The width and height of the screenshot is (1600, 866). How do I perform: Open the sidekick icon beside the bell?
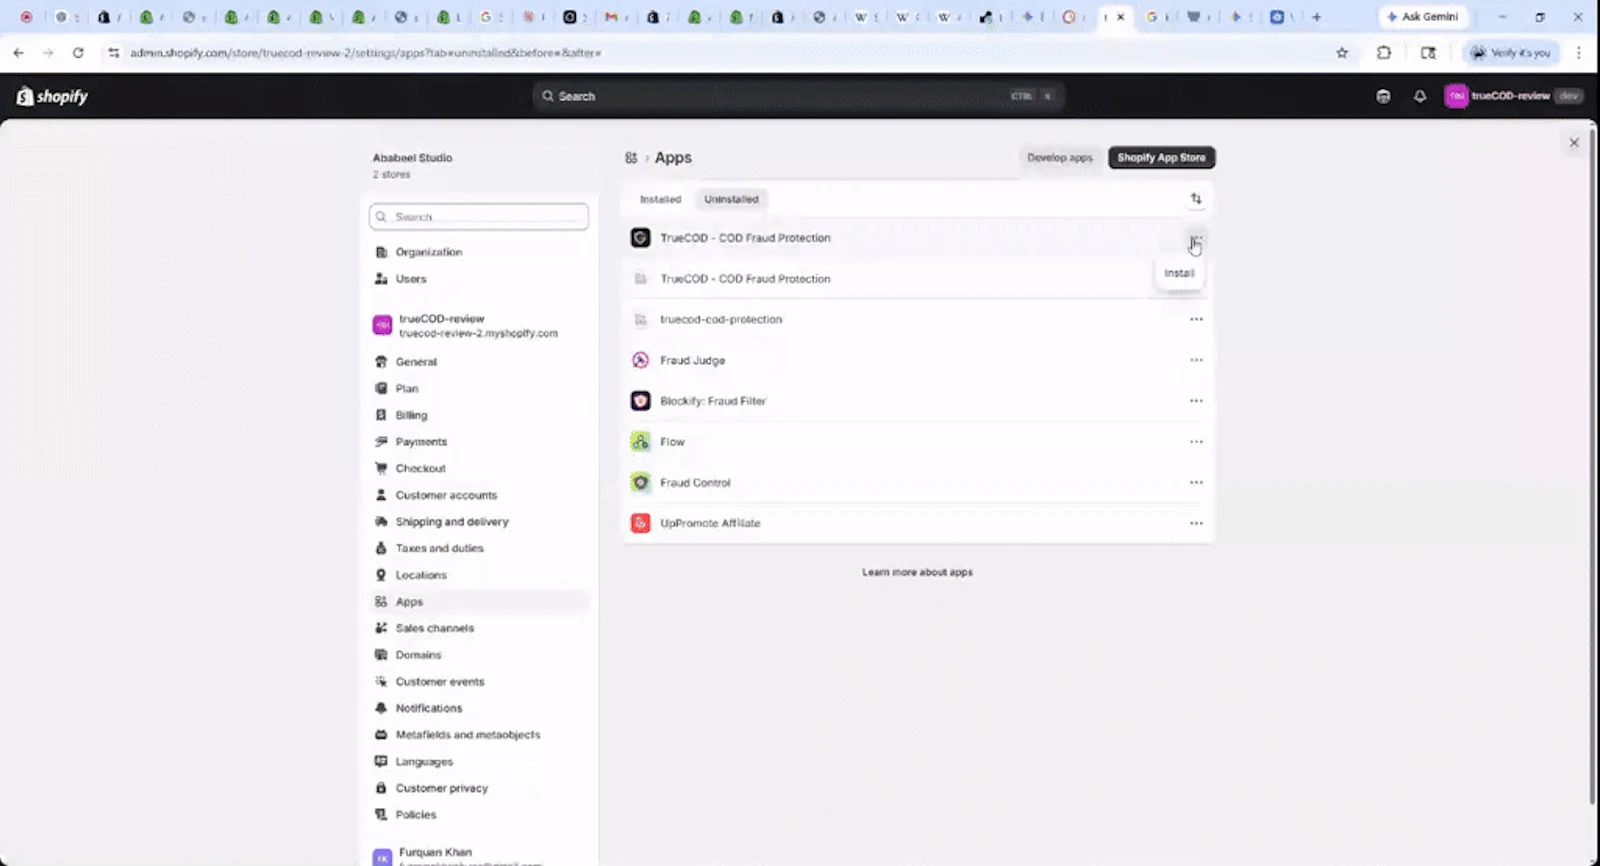1383,97
